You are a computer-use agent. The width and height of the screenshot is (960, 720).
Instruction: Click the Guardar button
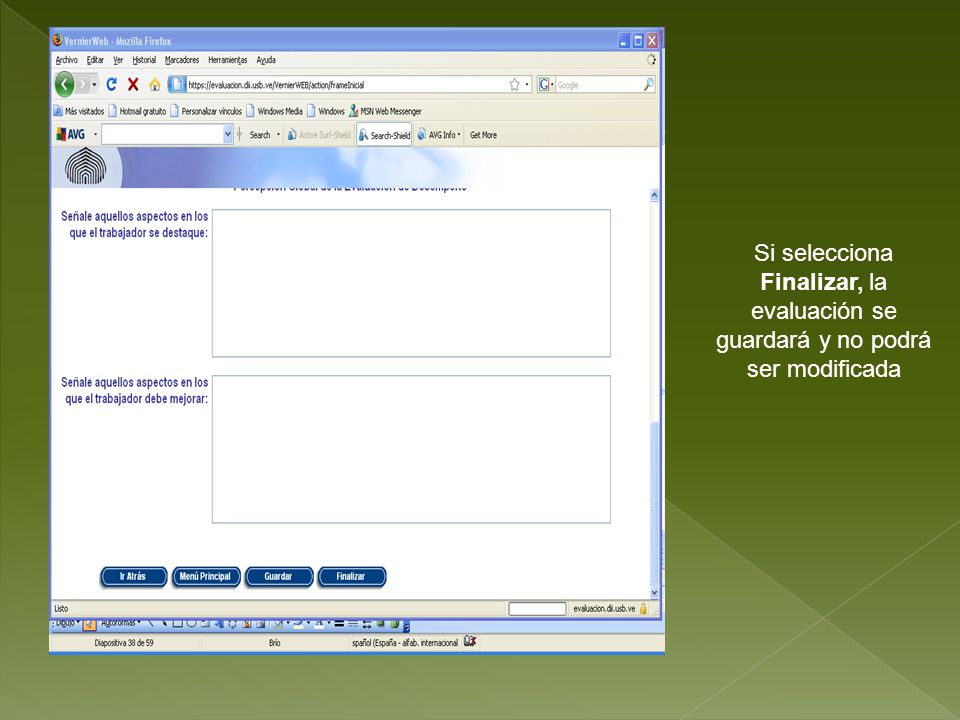click(279, 577)
